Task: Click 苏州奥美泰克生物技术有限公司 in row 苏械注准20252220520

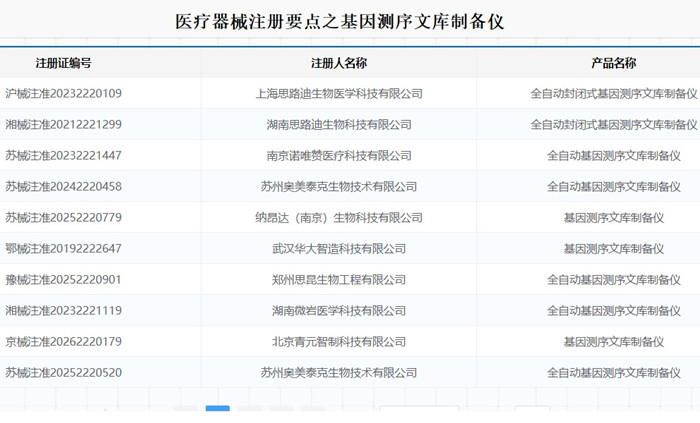Action: point(339,373)
